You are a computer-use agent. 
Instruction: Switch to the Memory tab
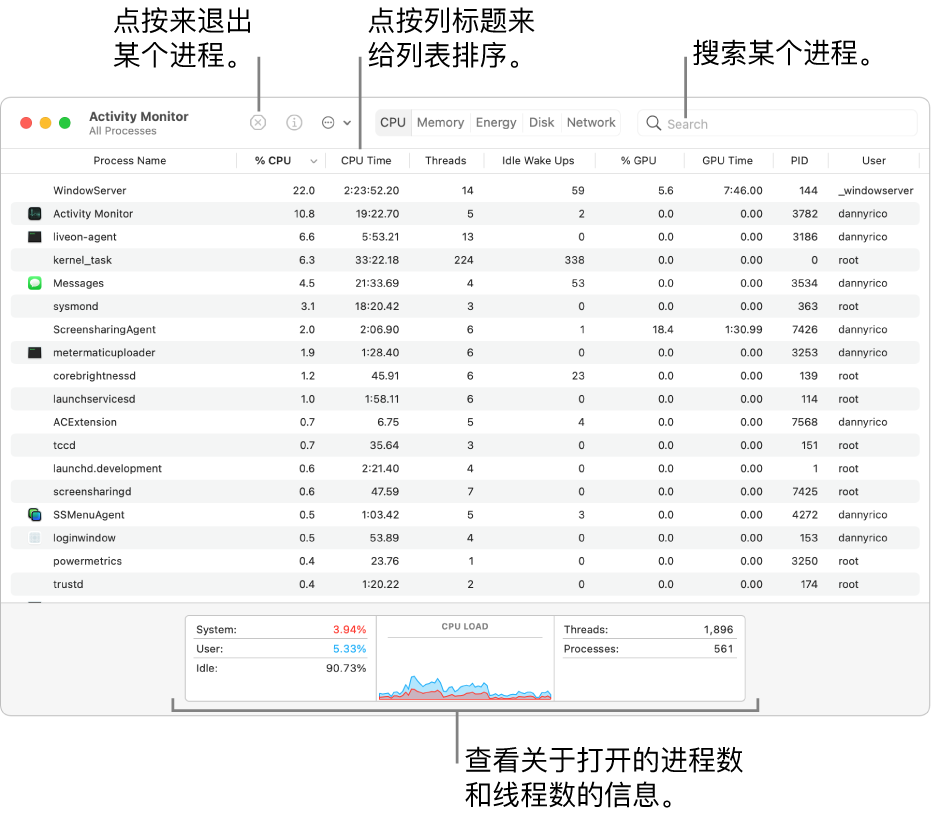click(x=440, y=122)
